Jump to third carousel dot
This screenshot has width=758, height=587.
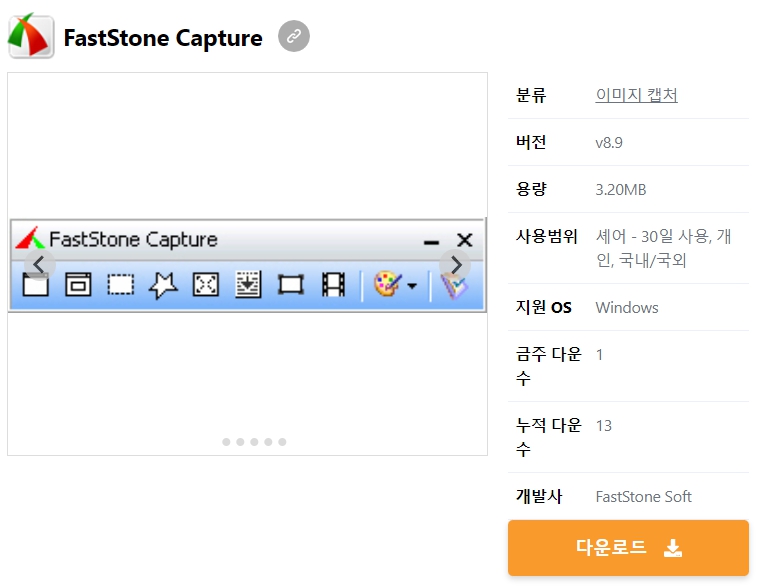point(254,442)
